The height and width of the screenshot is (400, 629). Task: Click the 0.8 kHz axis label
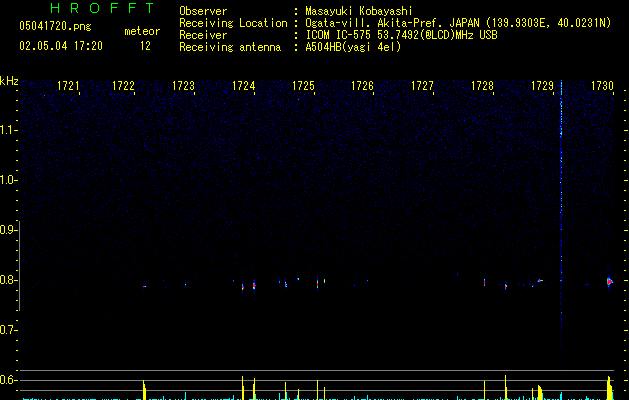pos(7,280)
